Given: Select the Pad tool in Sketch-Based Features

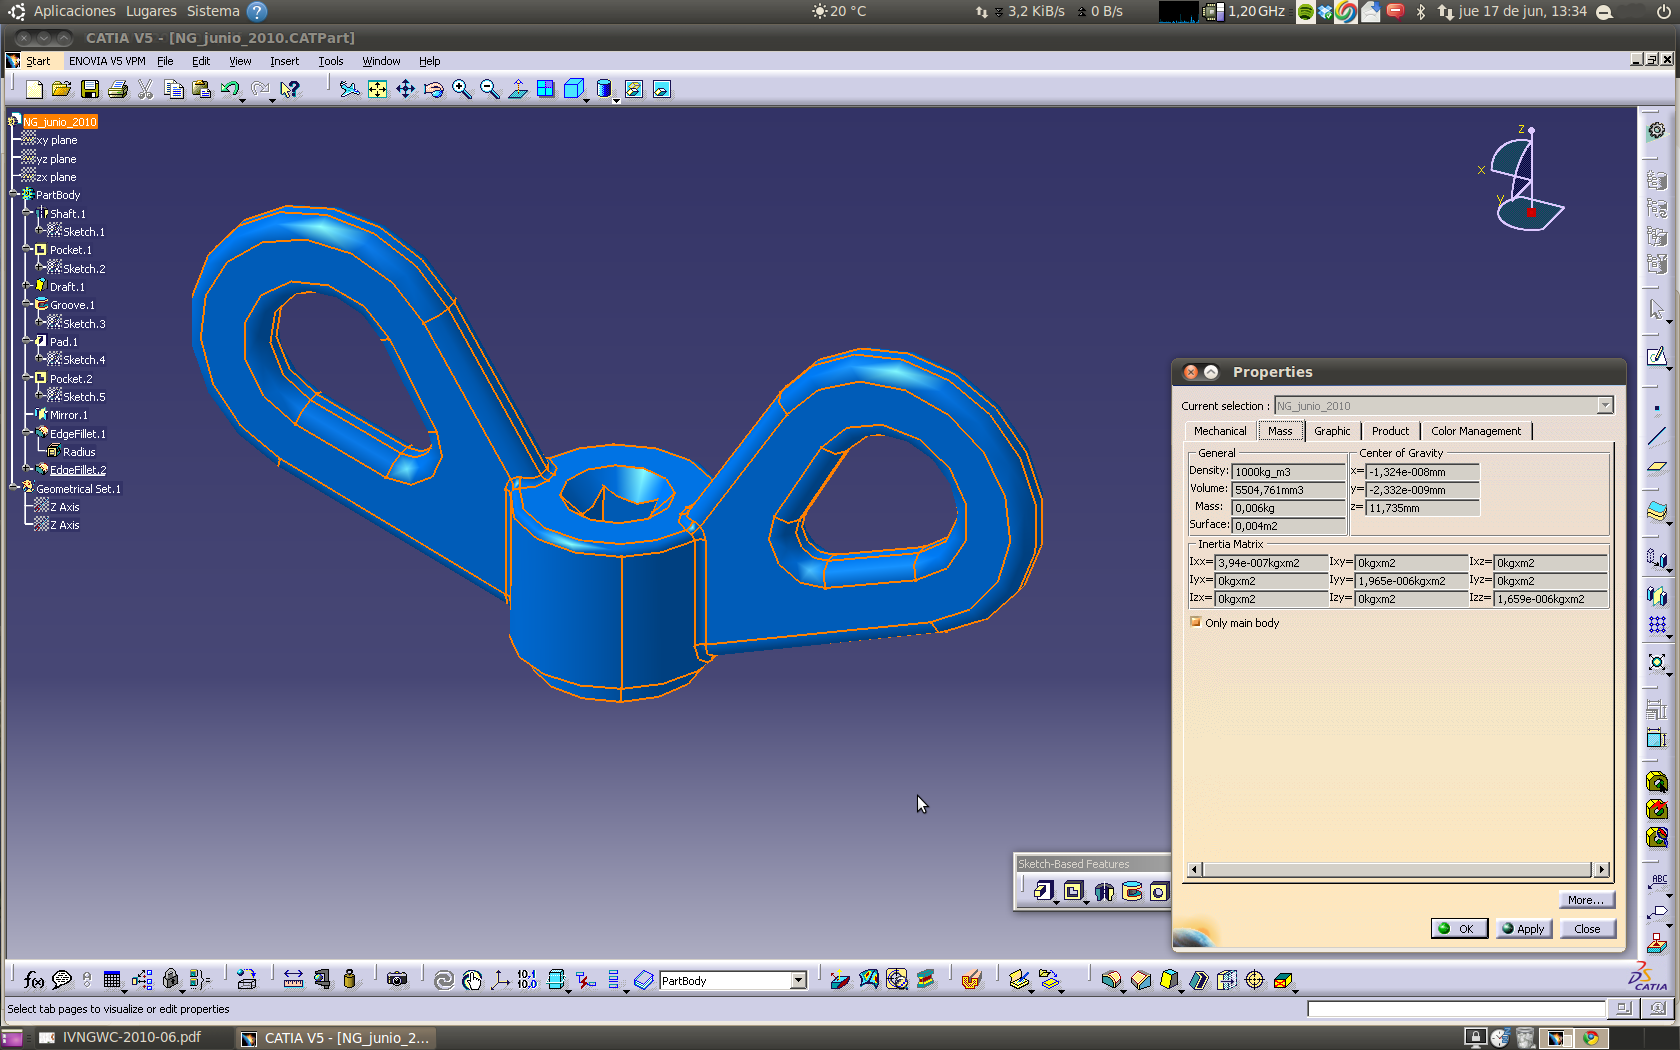Looking at the screenshot, I should (x=1043, y=891).
